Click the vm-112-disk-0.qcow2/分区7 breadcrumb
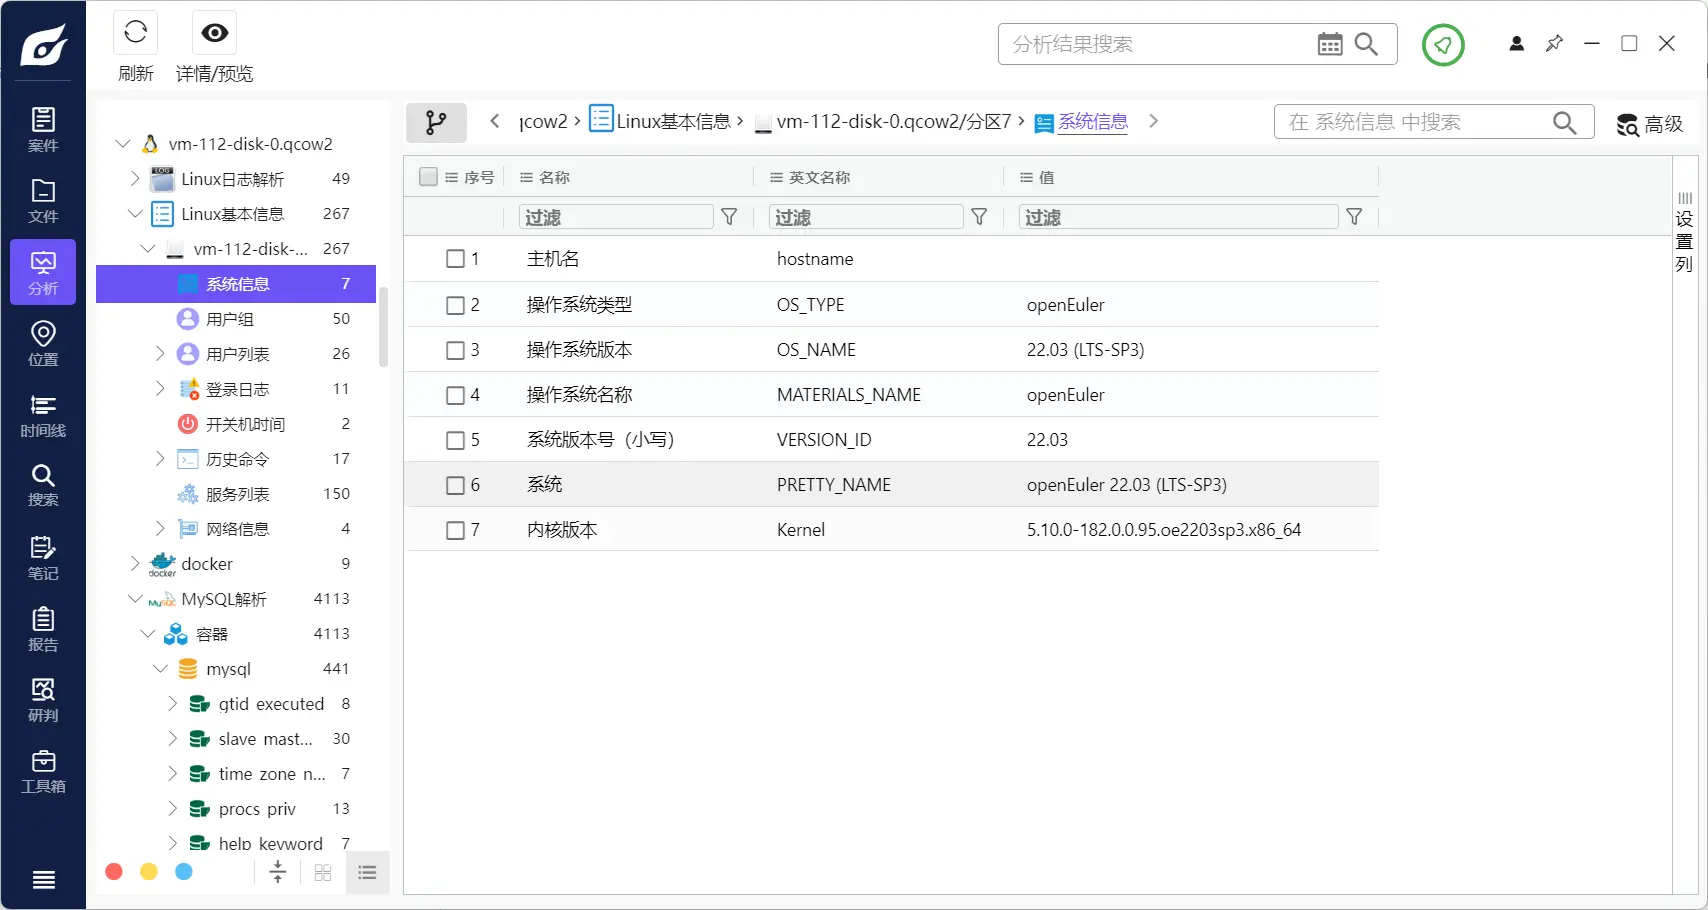The height and width of the screenshot is (910, 1708). click(x=883, y=122)
